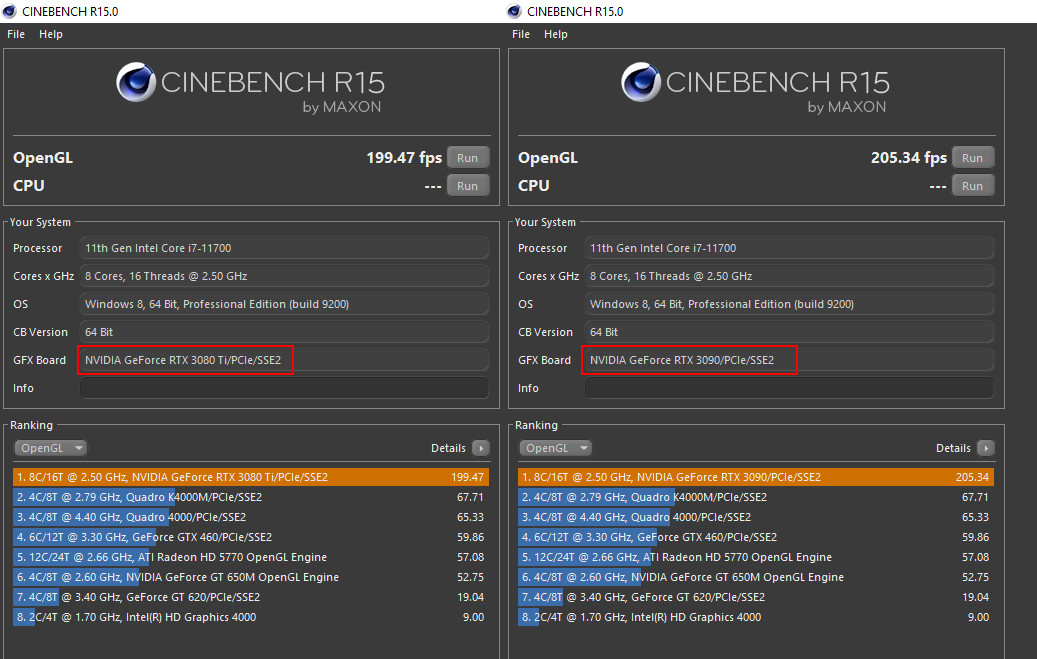
Task: Click OS value field in right window
Action: coord(789,304)
